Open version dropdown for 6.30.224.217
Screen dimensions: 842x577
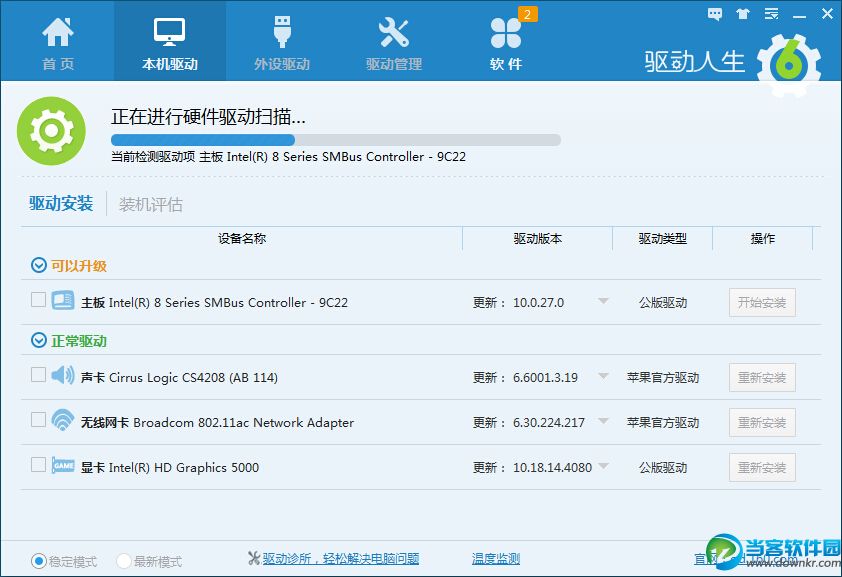point(604,421)
